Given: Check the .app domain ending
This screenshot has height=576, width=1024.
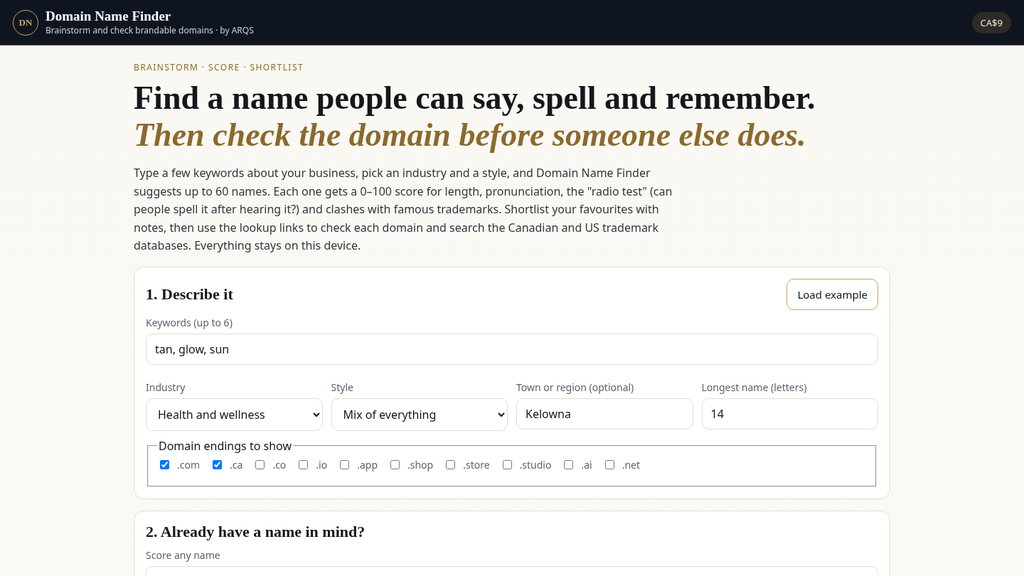Looking at the screenshot, I should 344,465.
